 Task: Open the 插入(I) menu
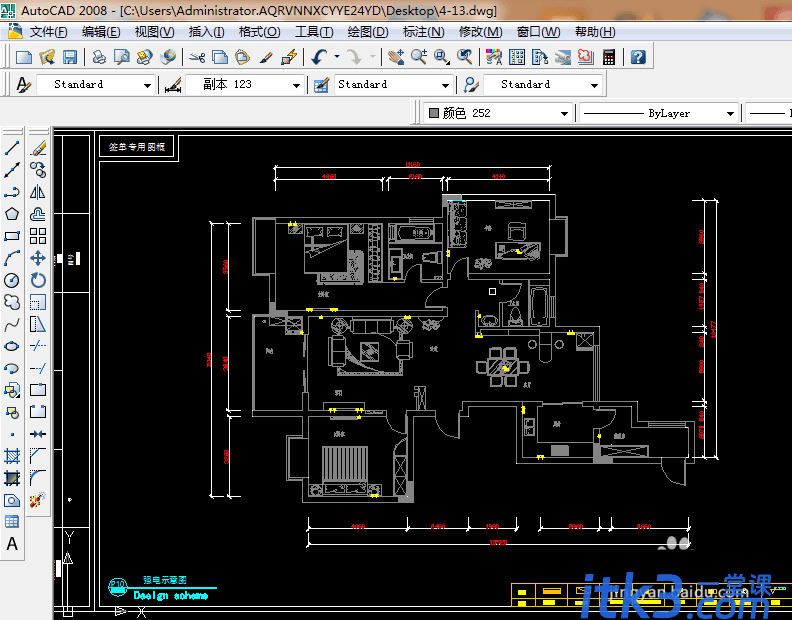[206, 32]
